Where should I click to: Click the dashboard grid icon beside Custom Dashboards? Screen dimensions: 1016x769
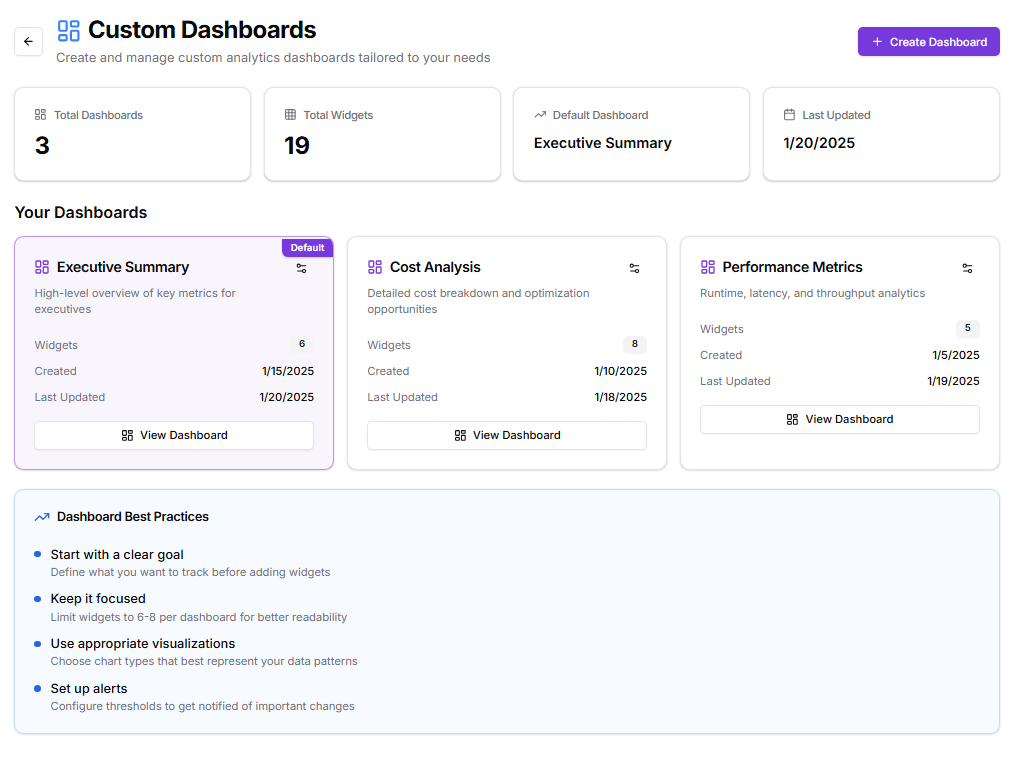pos(68,30)
